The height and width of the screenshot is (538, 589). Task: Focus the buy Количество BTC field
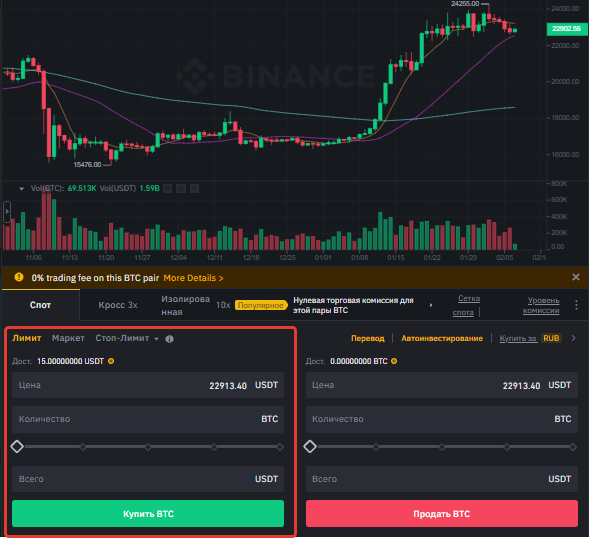click(148, 419)
